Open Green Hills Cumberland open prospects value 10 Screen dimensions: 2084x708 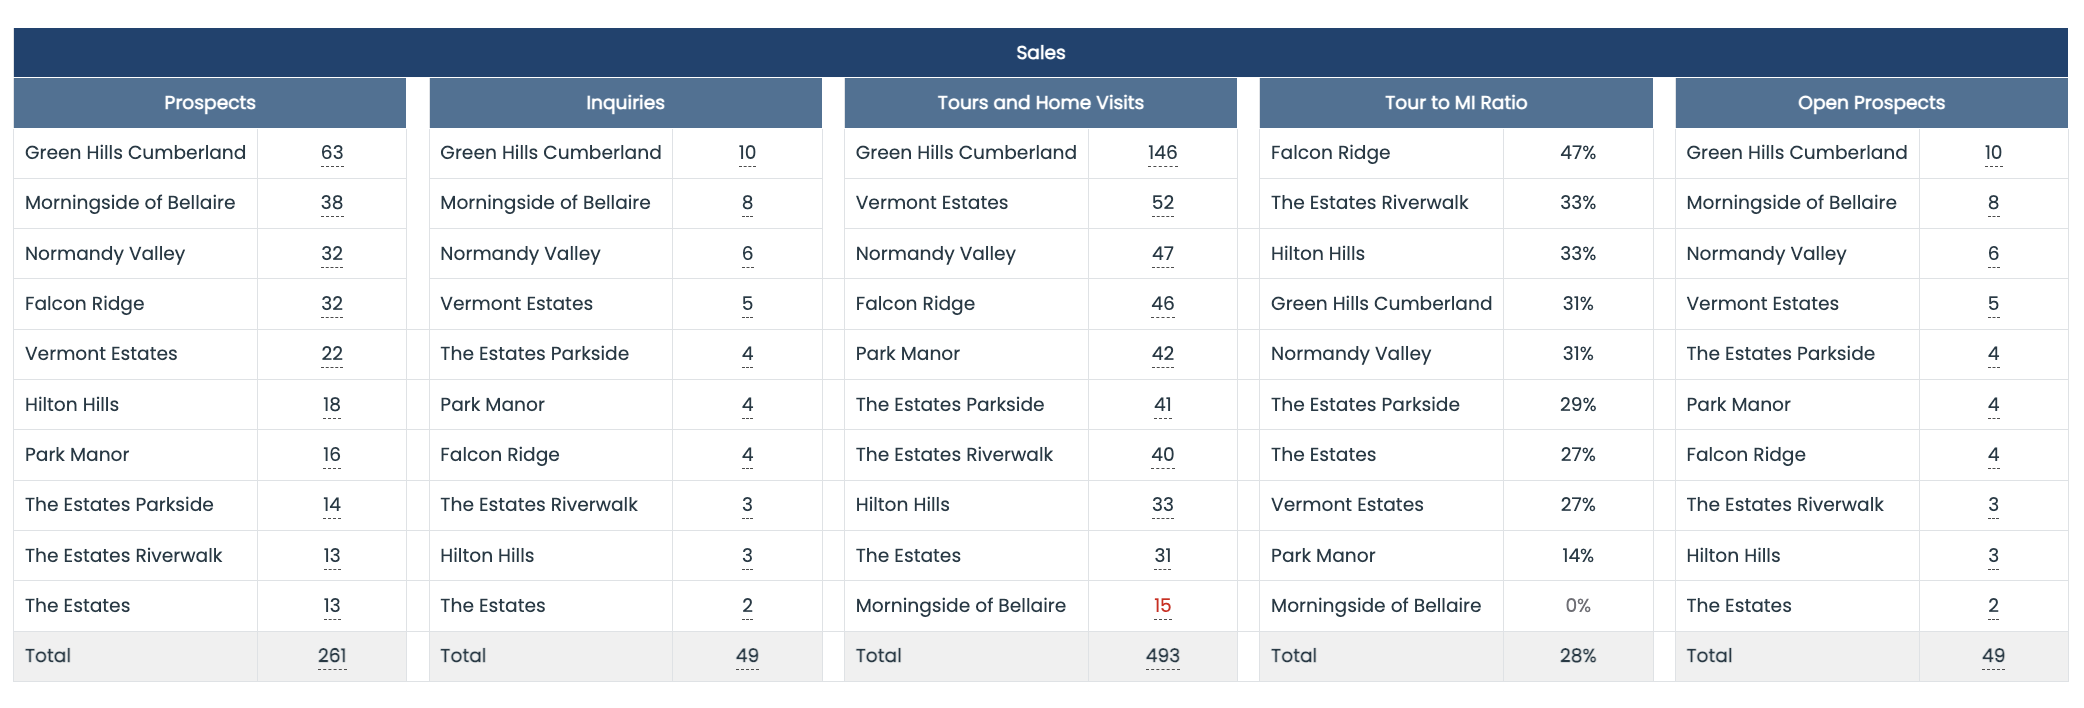(1993, 153)
